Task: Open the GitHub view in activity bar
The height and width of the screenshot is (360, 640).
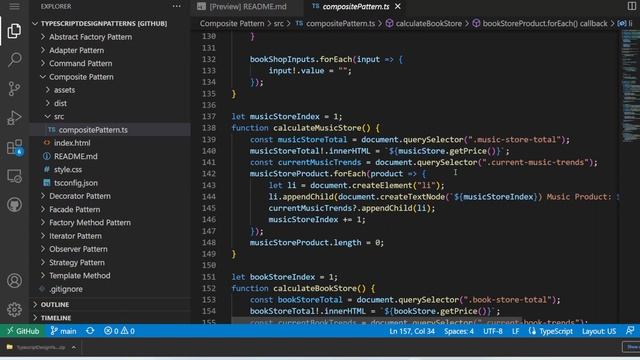Action: point(14,204)
